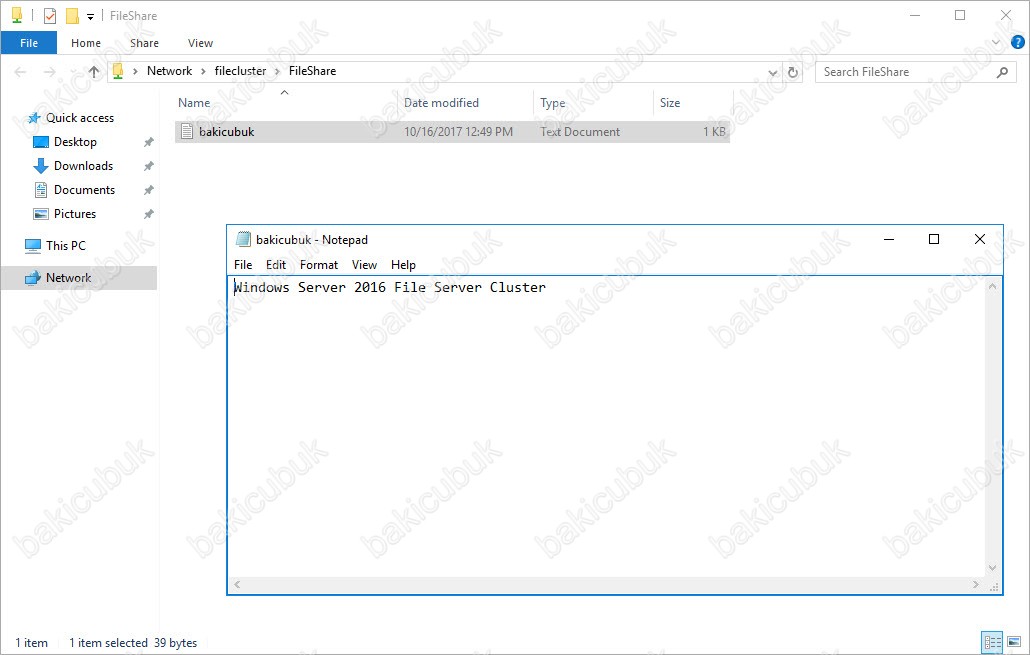Select Quick access in navigation pane
Image resolution: width=1030 pixels, height=655 pixels.
click(79, 118)
